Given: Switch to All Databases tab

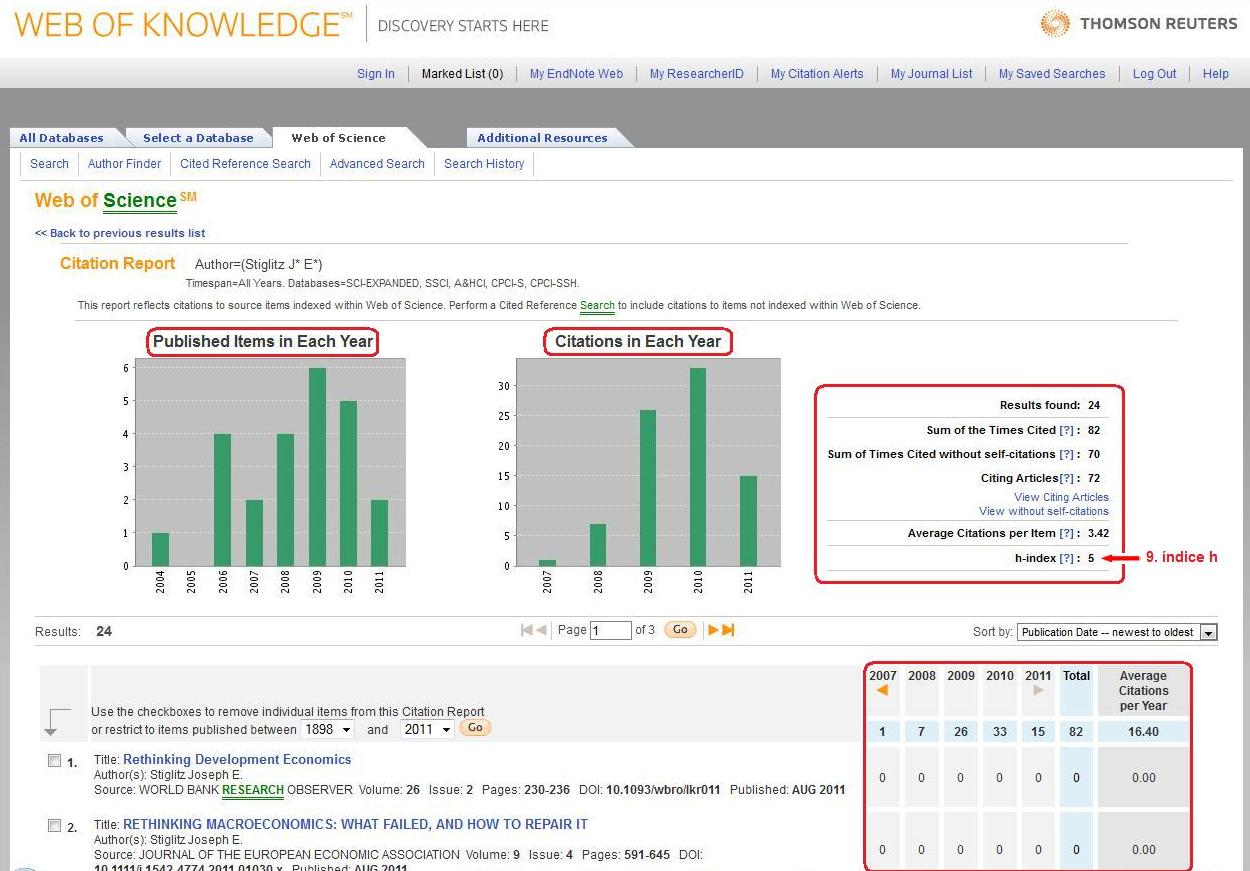Looking at the screenshot, I should click(x=61, y=138).
